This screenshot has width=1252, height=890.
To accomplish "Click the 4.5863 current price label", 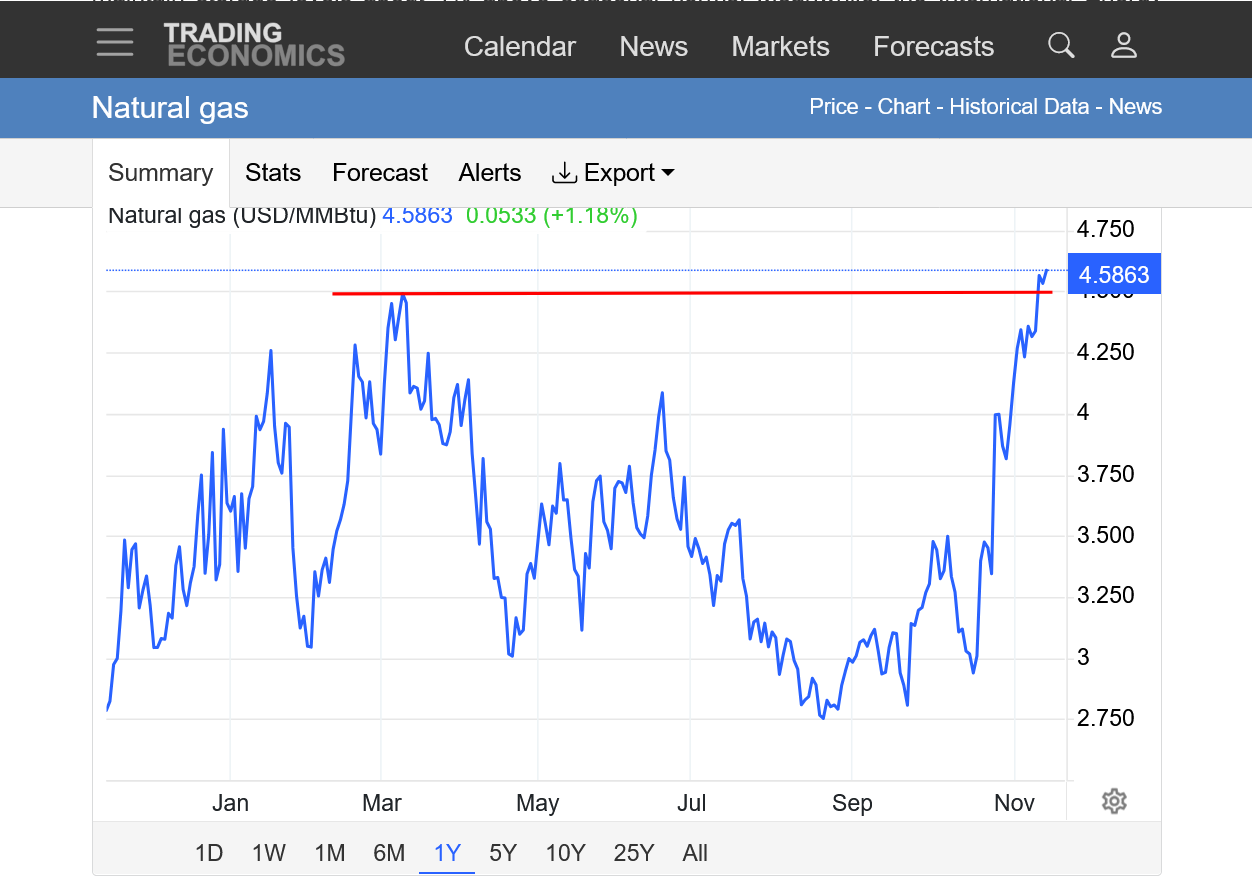I will pos(1114,275).
